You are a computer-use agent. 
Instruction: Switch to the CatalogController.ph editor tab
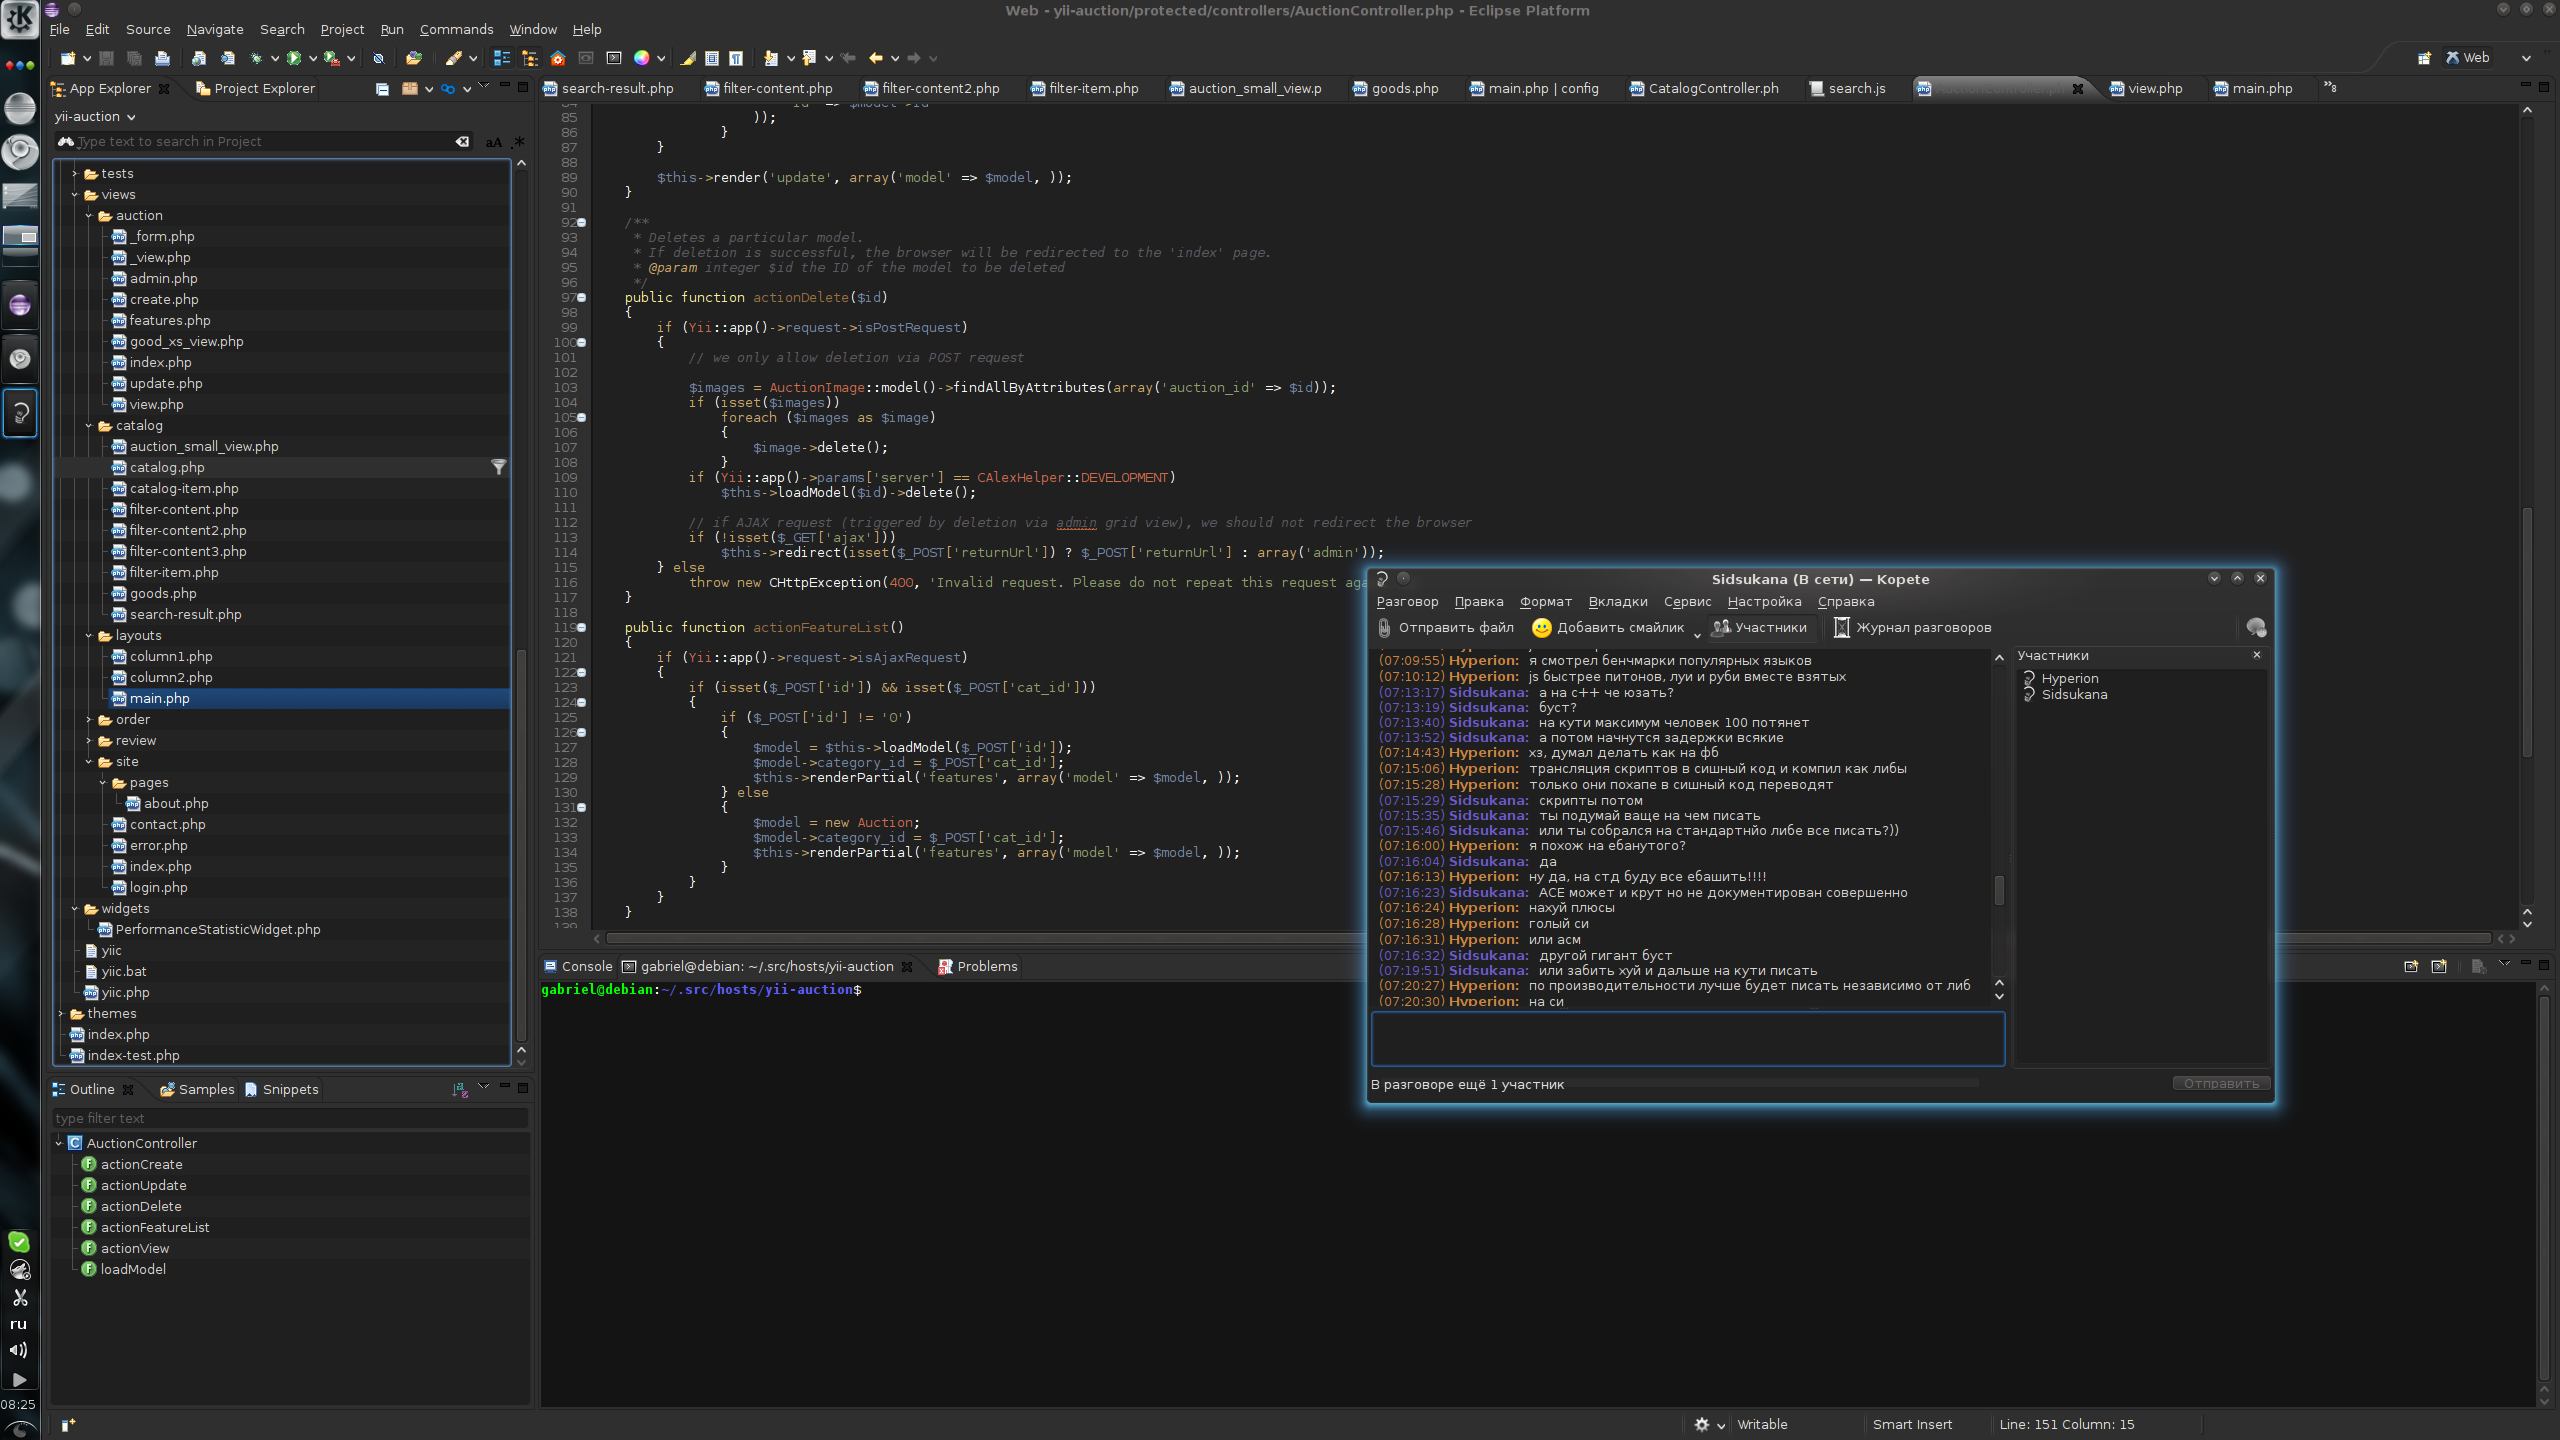(1712, 89)
